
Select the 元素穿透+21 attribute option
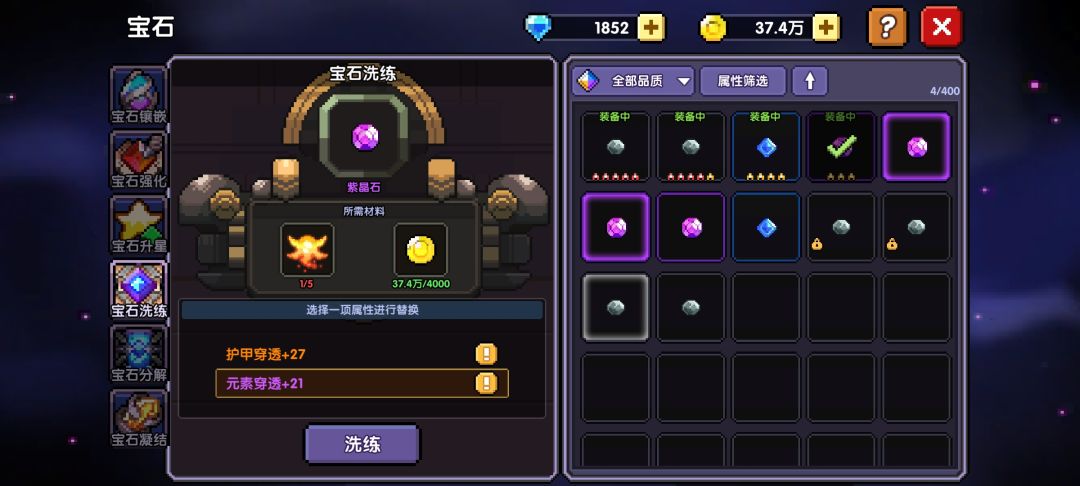pos(362,383)
